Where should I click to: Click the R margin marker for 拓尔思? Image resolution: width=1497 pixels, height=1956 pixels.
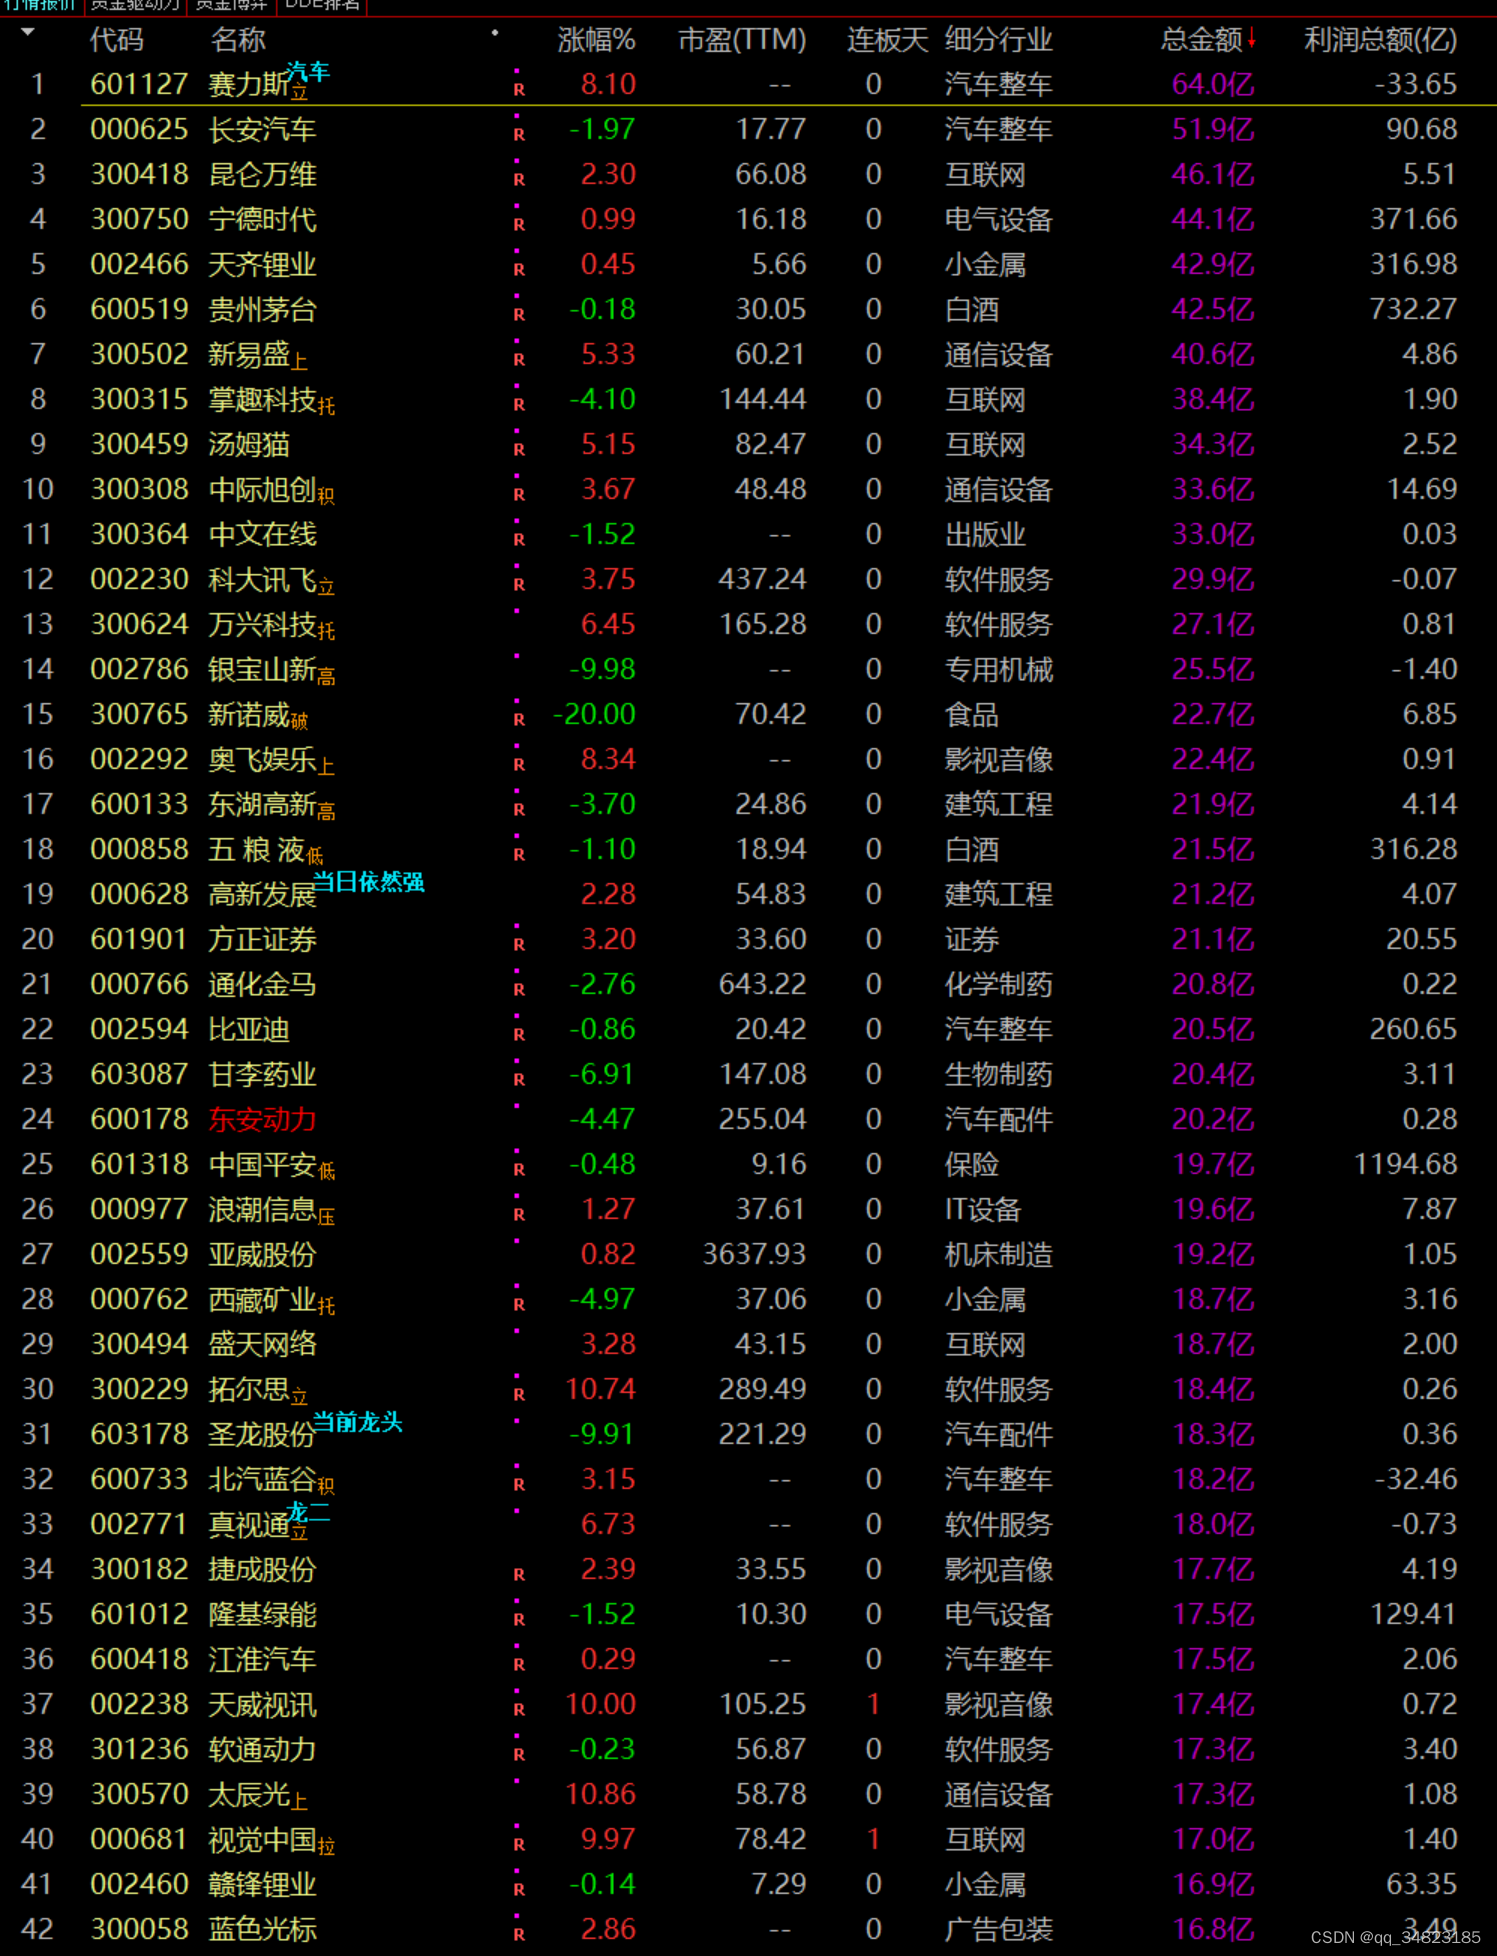point(519,1395)
